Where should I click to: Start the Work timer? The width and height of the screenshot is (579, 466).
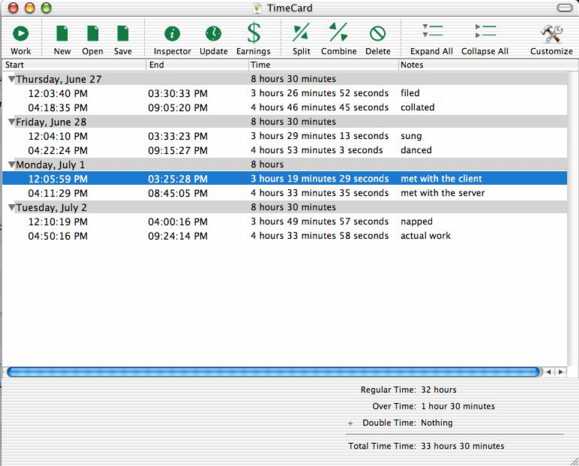[21, 39]
